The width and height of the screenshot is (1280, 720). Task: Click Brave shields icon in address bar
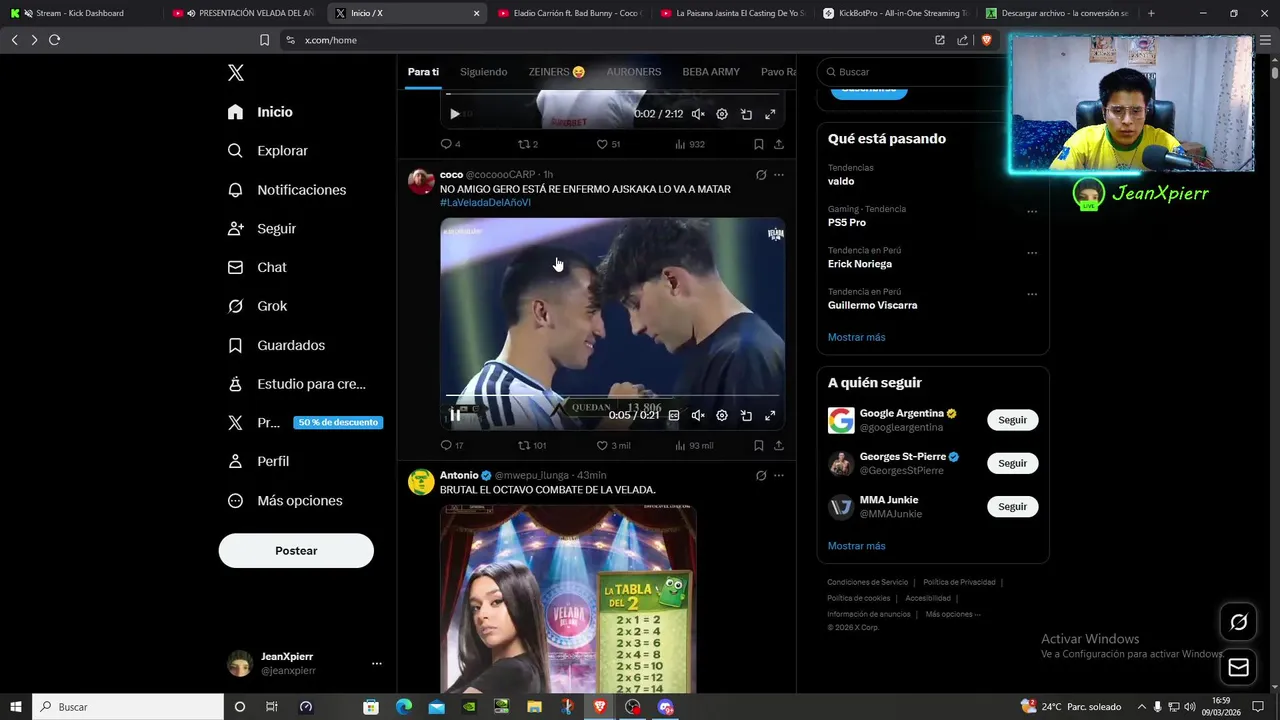(986, 40)
